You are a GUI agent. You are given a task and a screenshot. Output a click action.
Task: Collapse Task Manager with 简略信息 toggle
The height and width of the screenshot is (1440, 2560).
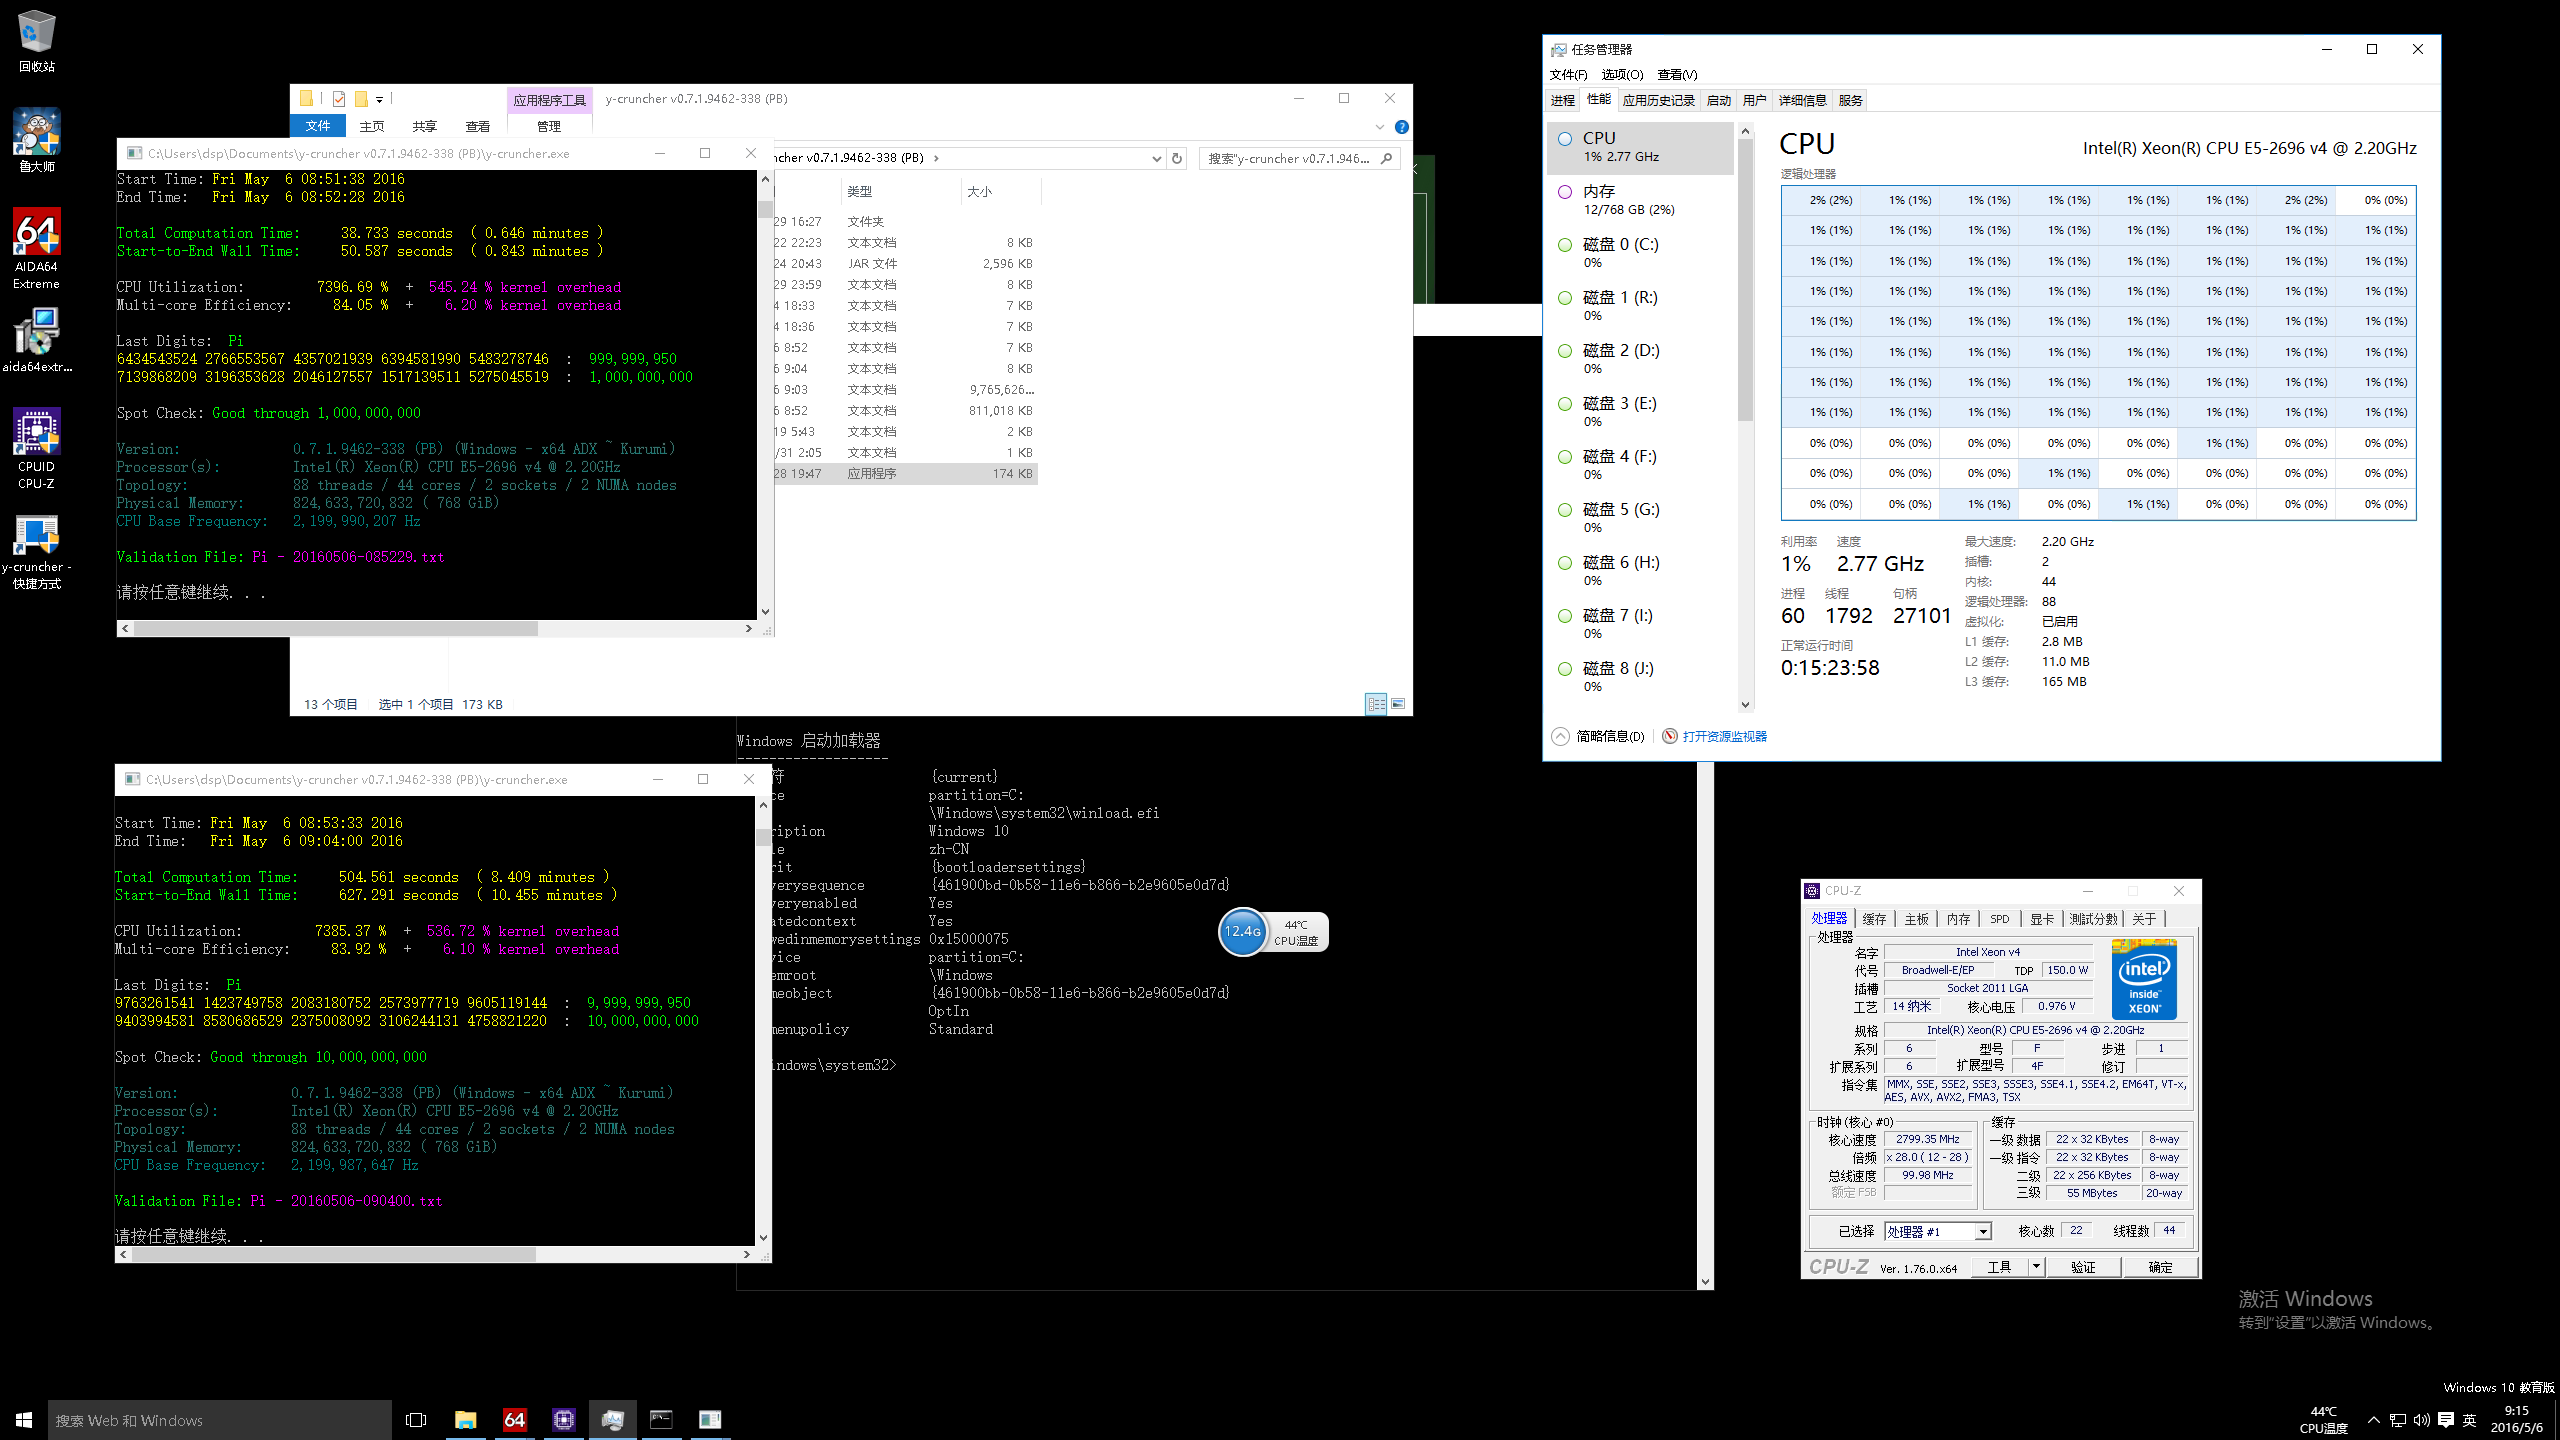tap(1598, 736)
